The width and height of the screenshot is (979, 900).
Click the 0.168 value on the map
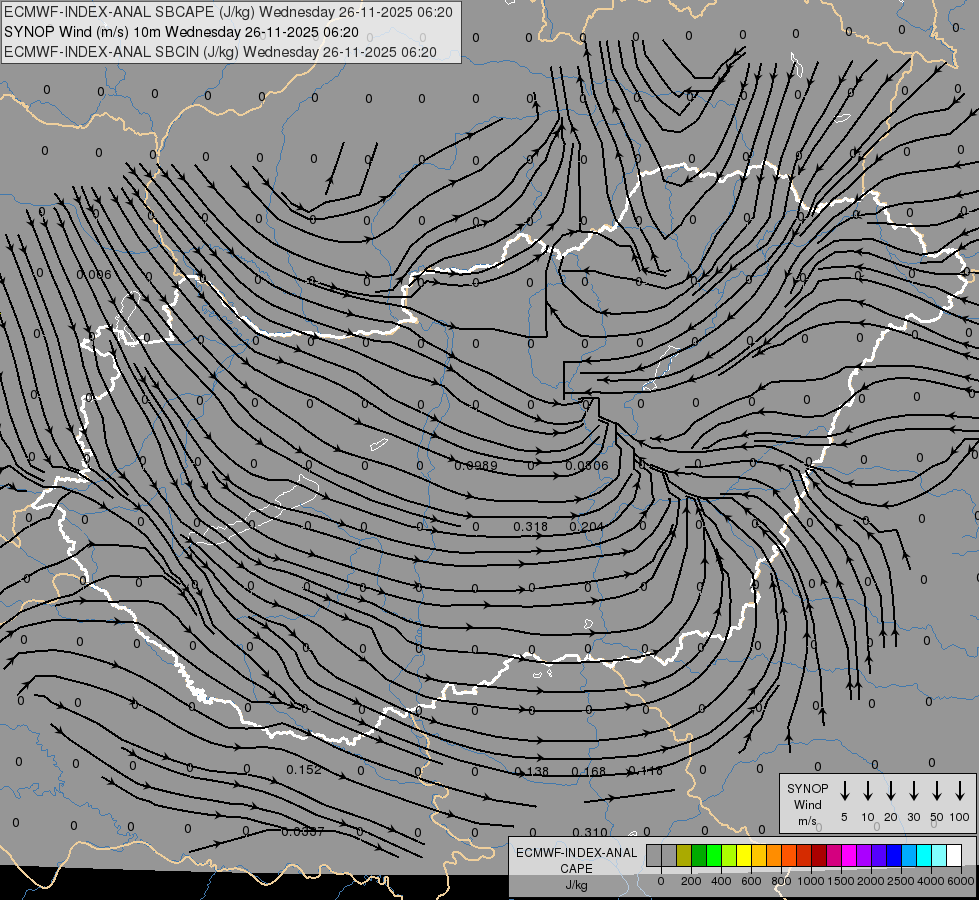(589, 771)
